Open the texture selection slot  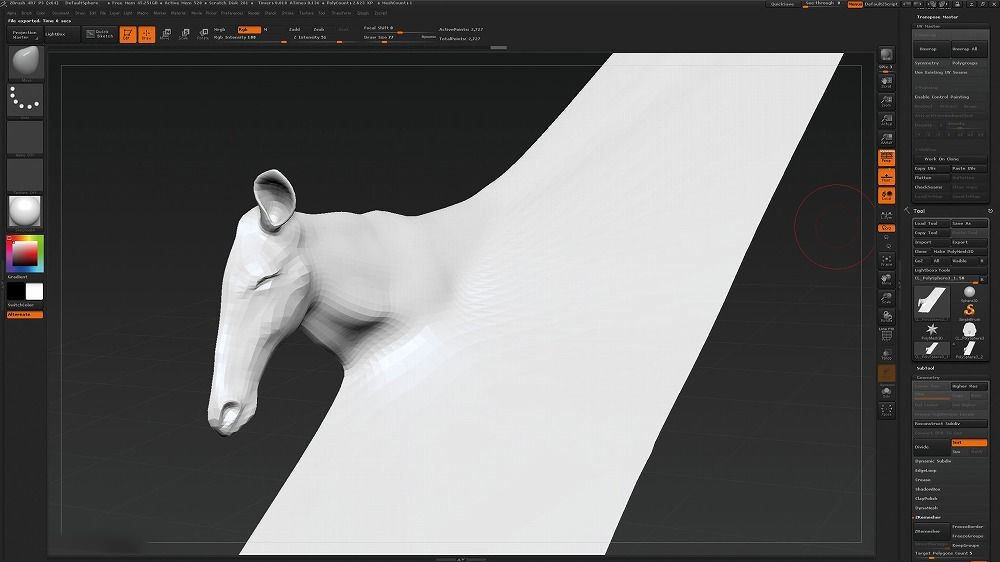coord(25,175)
